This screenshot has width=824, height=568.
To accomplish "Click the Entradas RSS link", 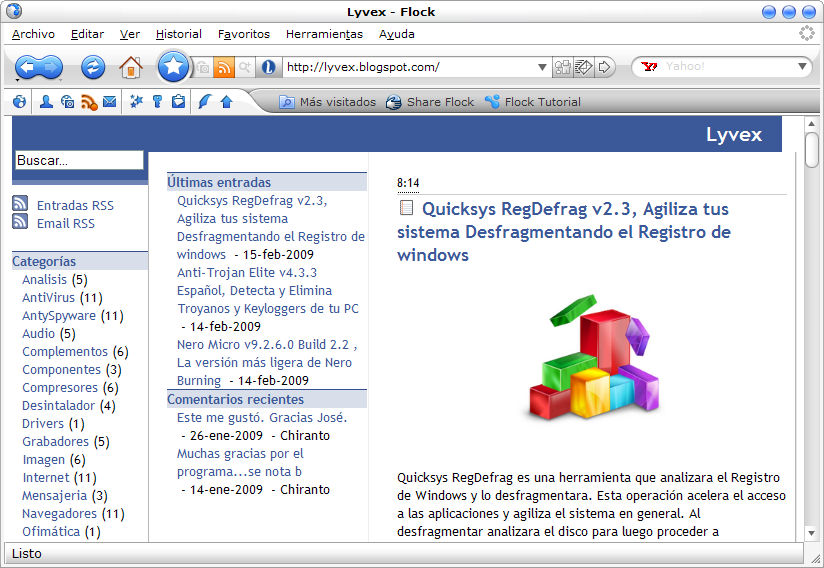I will click(x=75, y=205).
